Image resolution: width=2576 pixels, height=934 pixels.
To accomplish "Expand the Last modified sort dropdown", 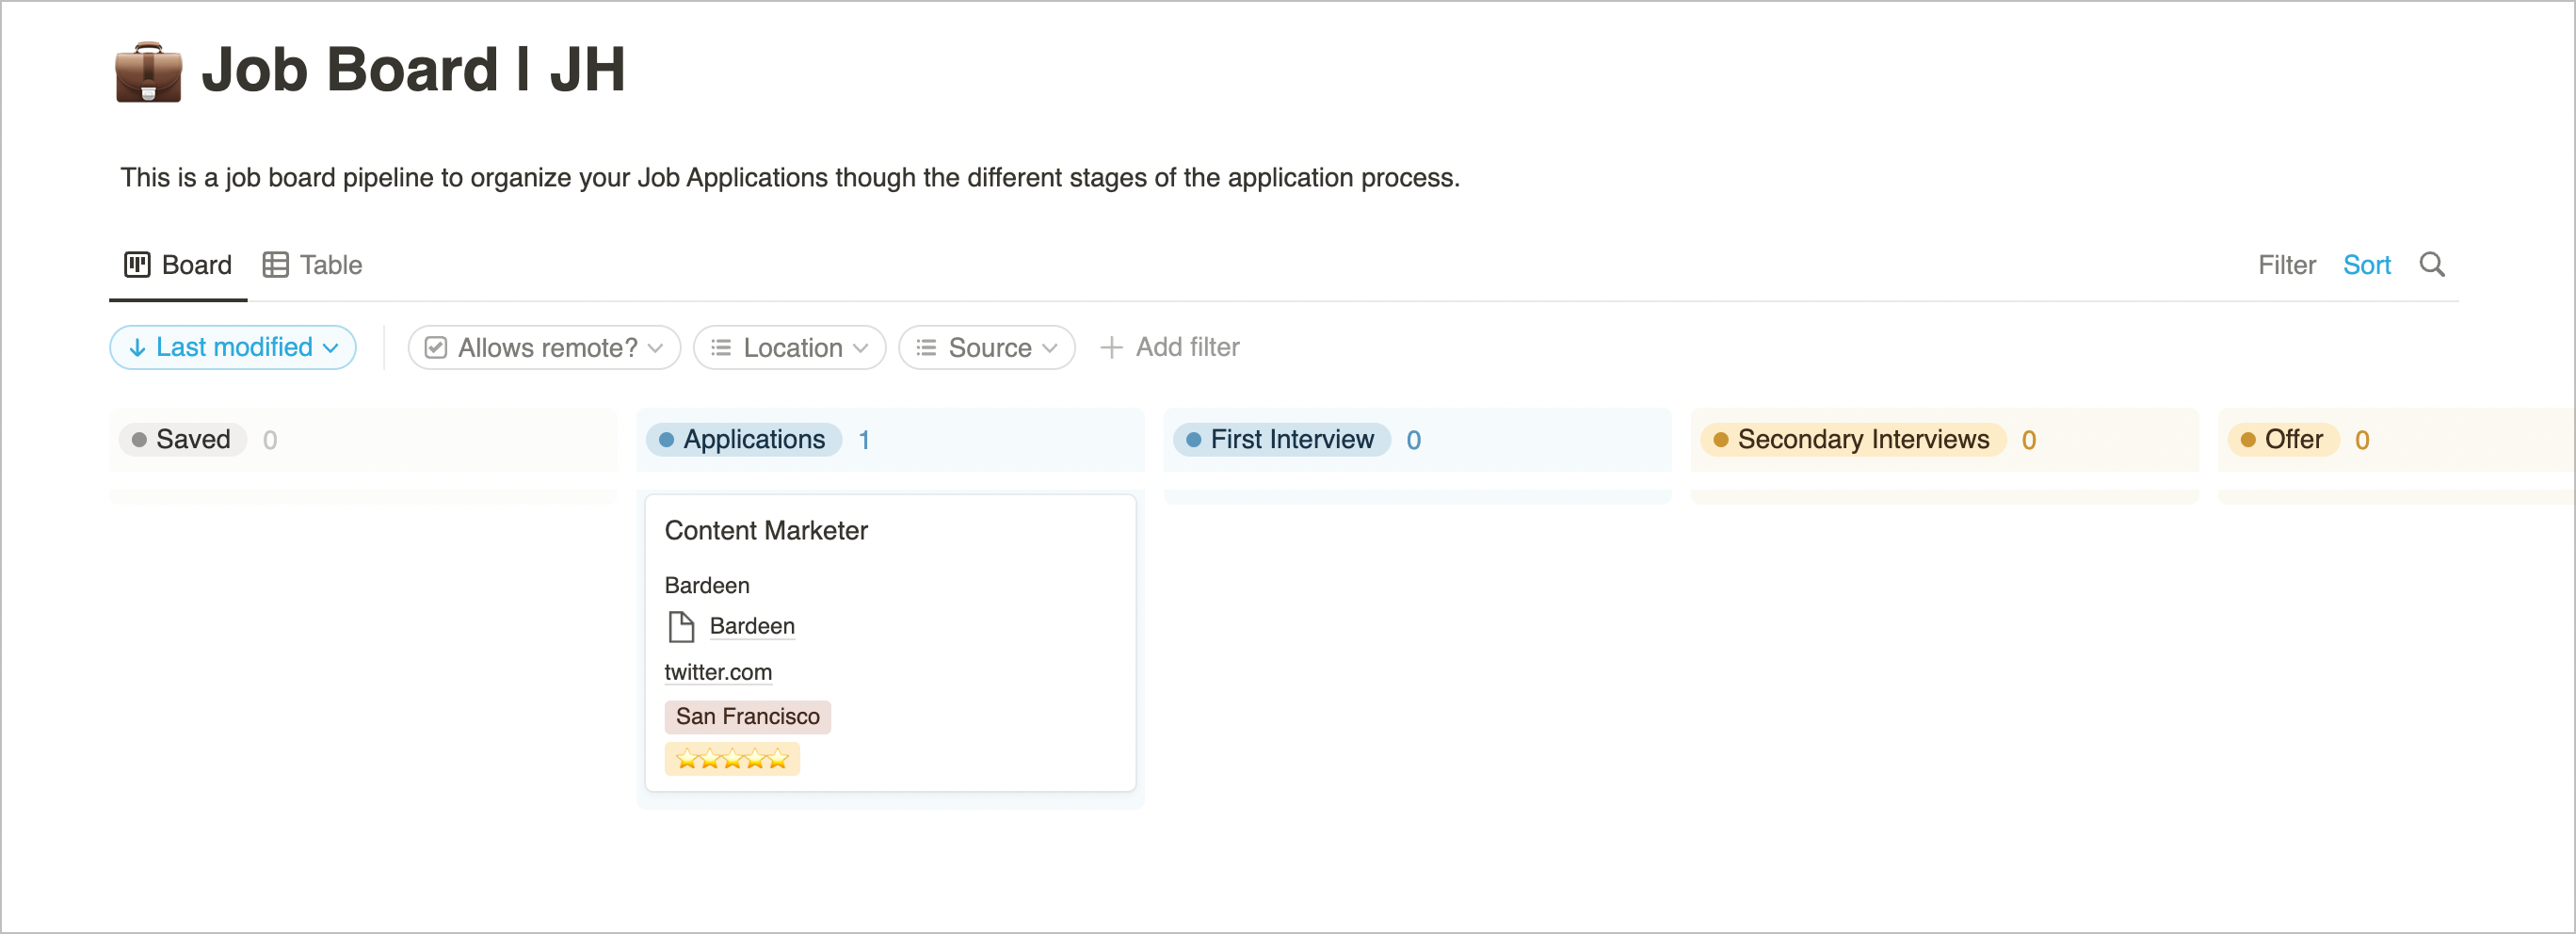I will 330,348.
